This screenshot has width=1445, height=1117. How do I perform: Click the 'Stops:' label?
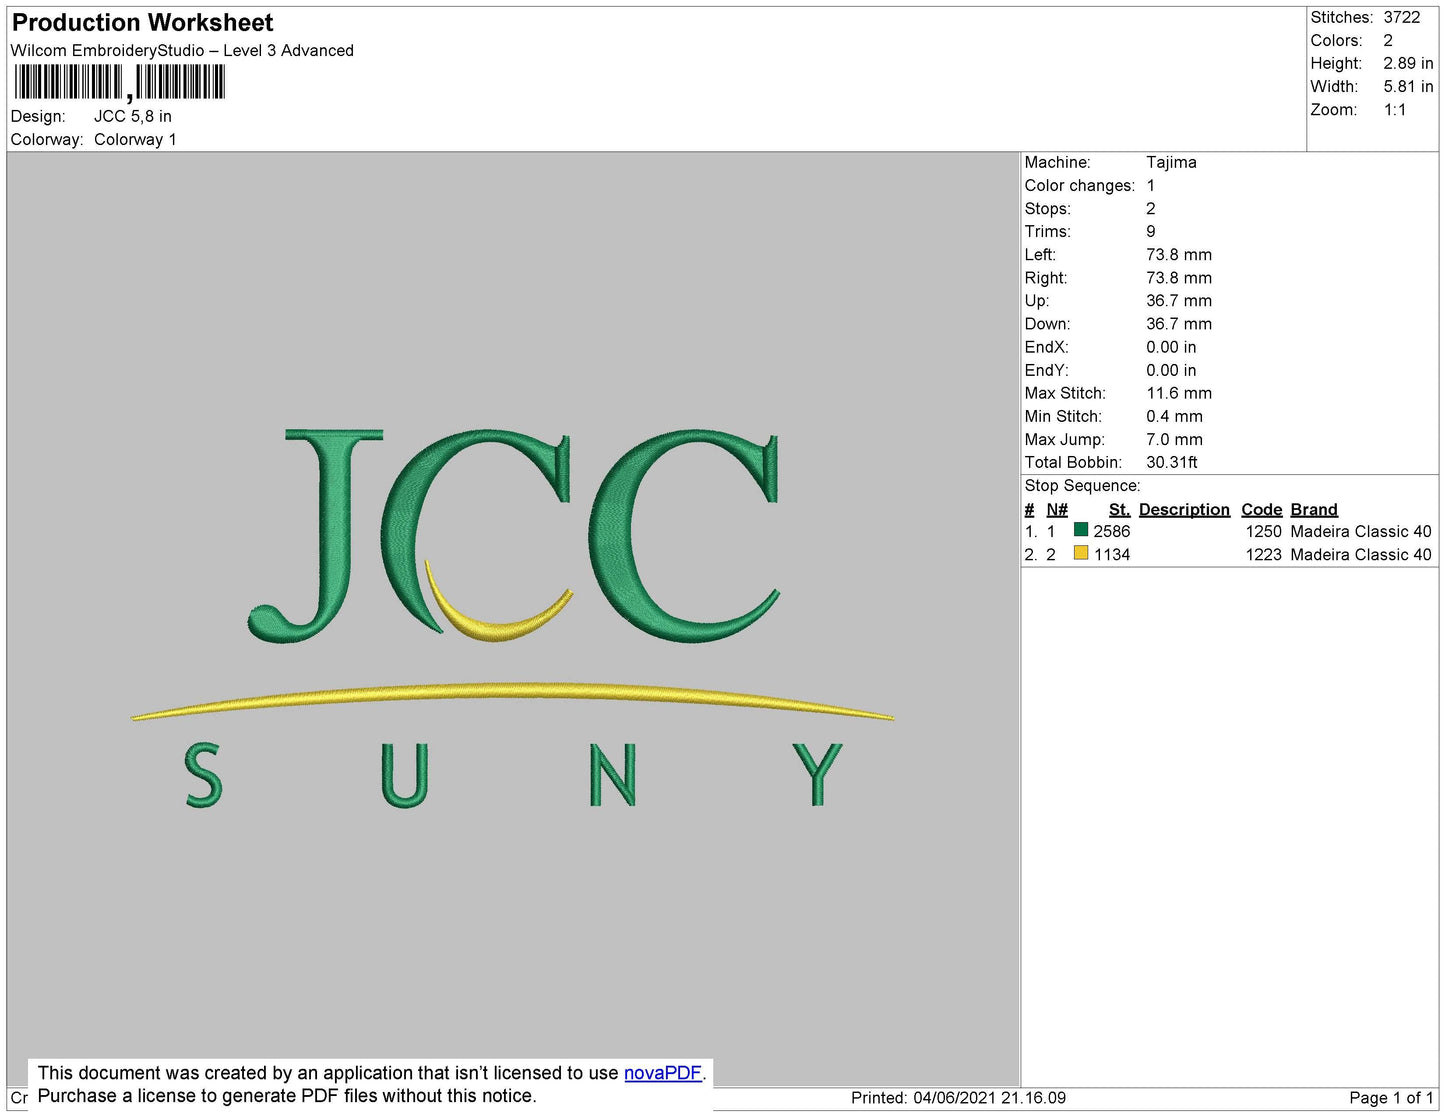coord(1047,208)
